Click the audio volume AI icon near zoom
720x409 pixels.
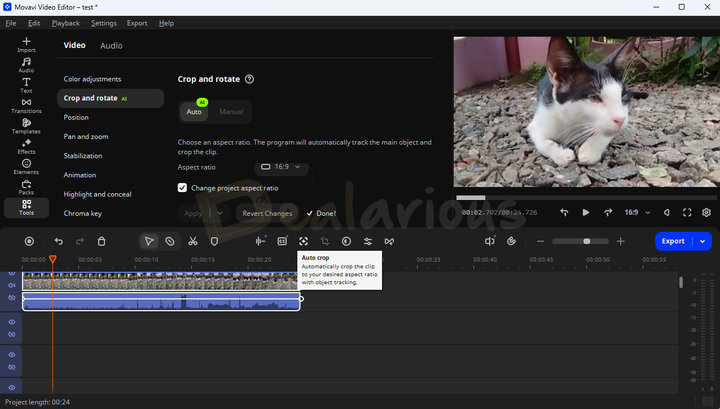click(489, 241)
